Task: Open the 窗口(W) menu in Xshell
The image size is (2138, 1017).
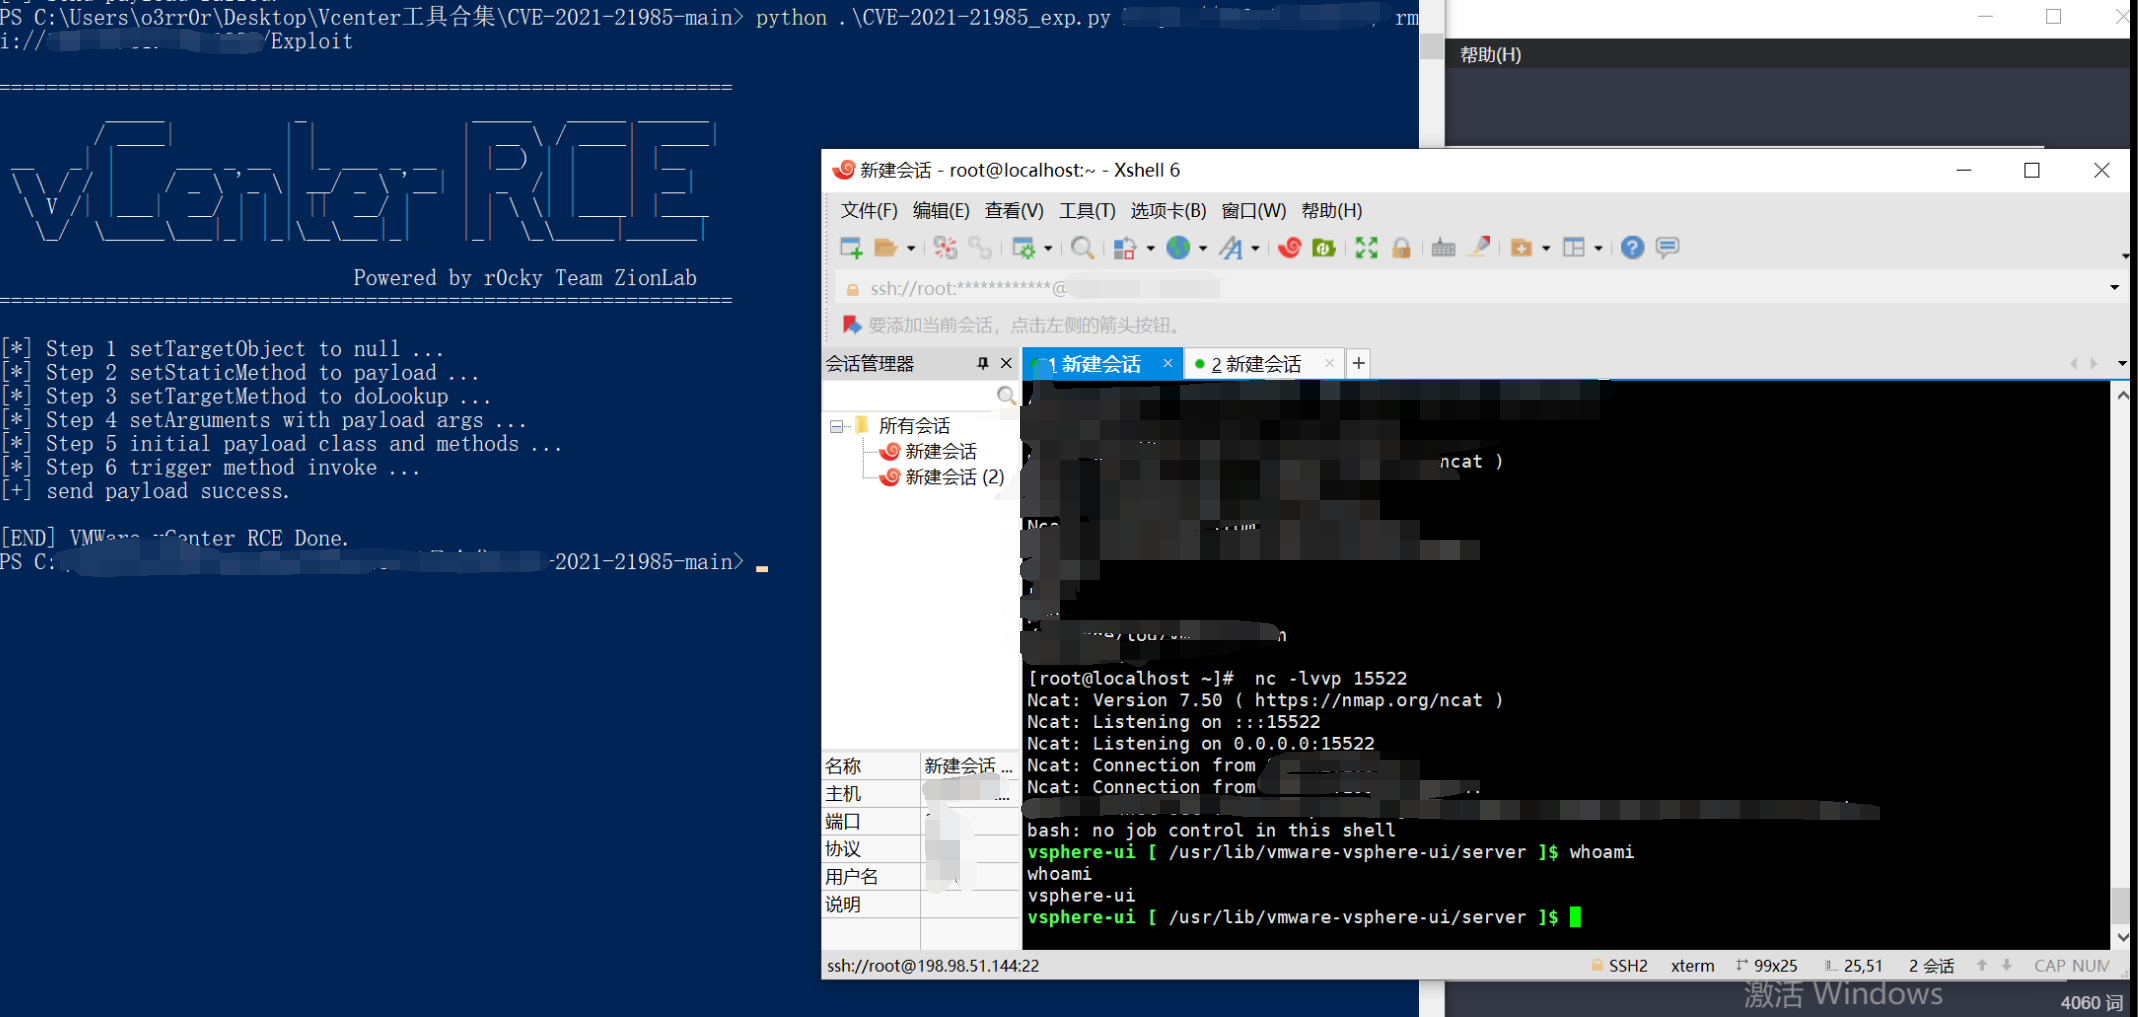Action: [x=1254, y=211]
